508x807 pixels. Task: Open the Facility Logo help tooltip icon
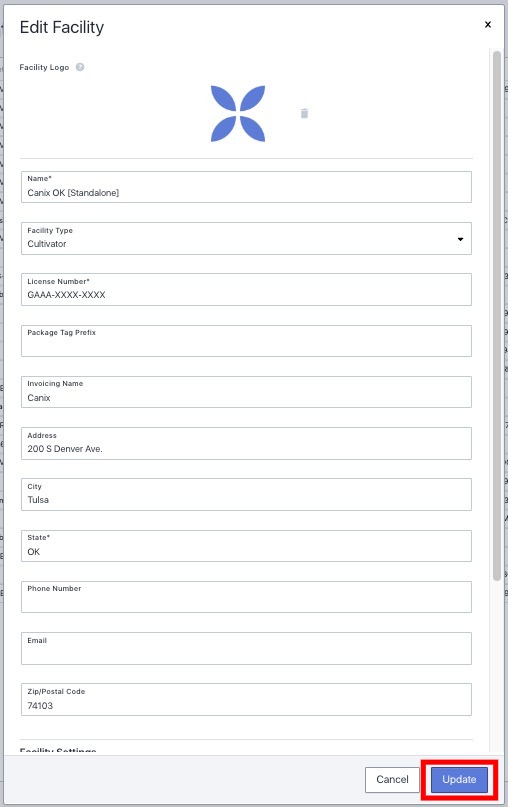pos(80,67)
